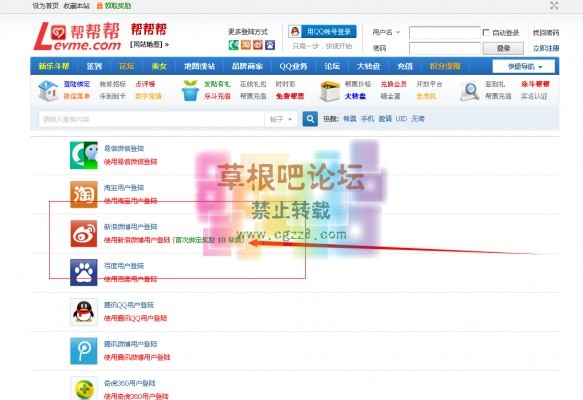This screenshot has width=583, height=400.
Task: Click the 手机 hot search link
Action: tap(367, 119)
